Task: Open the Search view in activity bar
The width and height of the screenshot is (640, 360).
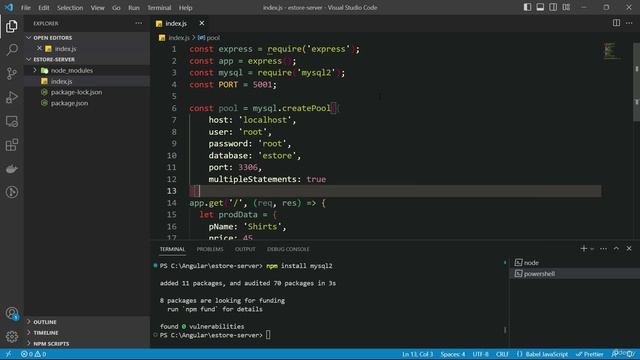Action: pos(11,50)
